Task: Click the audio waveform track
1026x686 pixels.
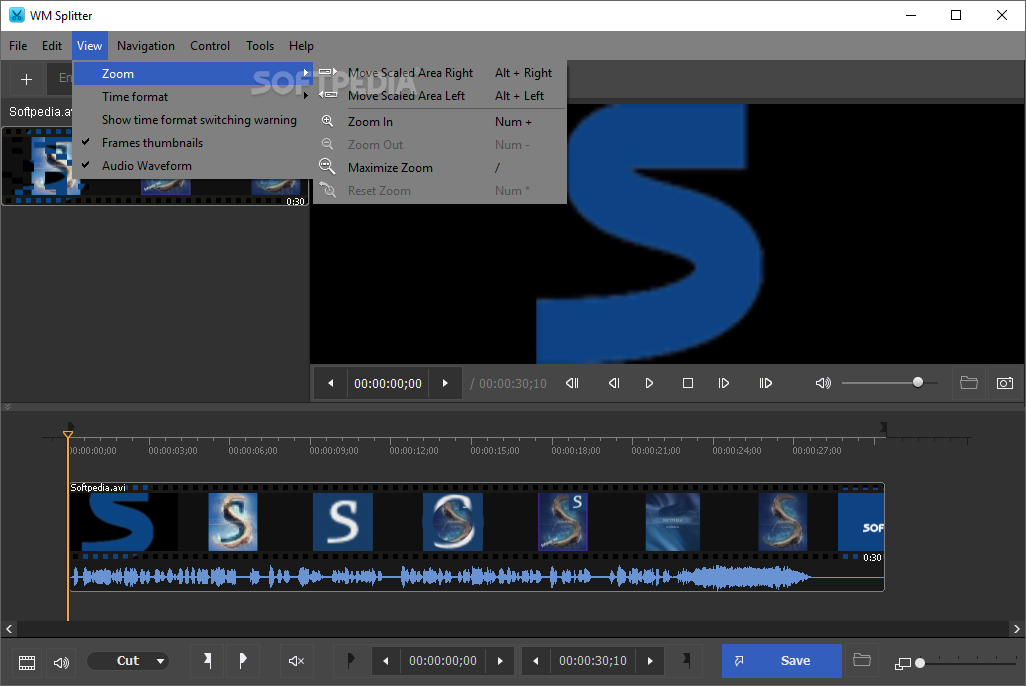Action: (x=477, y=577)
